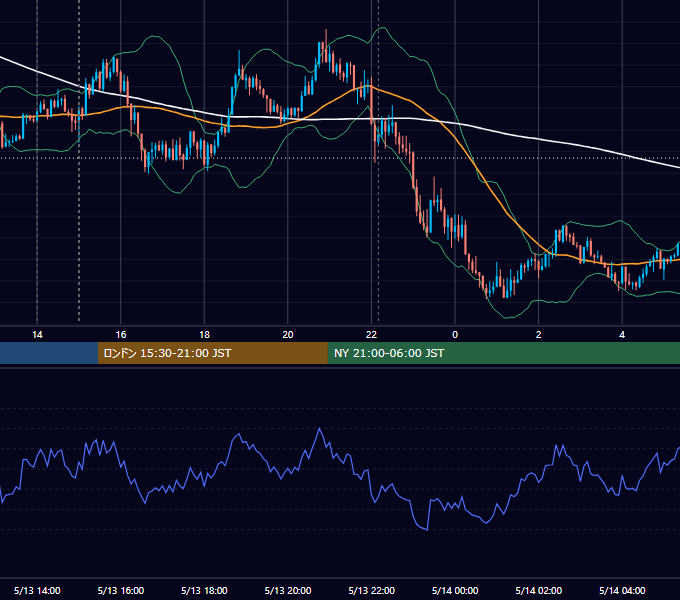Click the 5/13 14:00 time label
This screenshot has height=600, width=680.
point(37,590)
